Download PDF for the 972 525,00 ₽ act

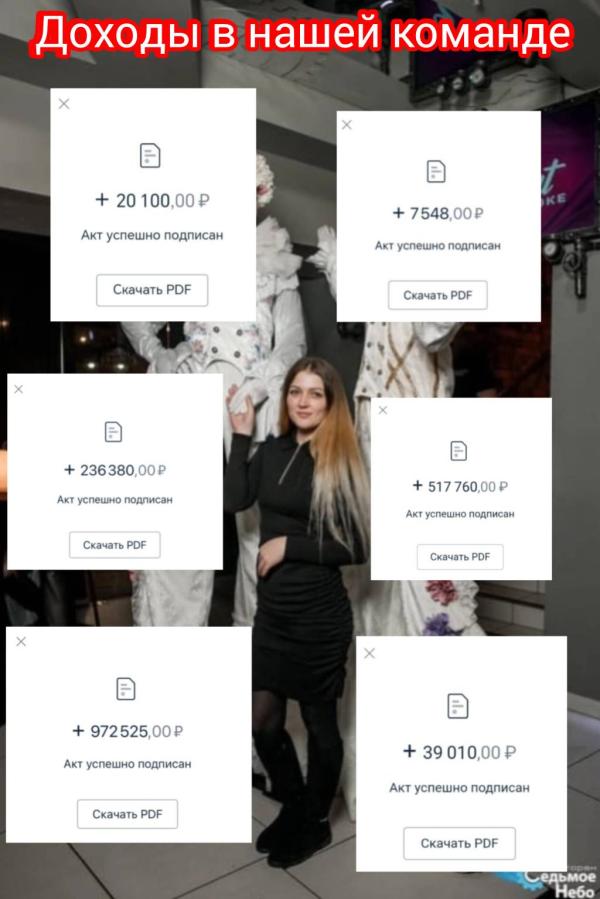pyautogui.click(x=127, y=814)
